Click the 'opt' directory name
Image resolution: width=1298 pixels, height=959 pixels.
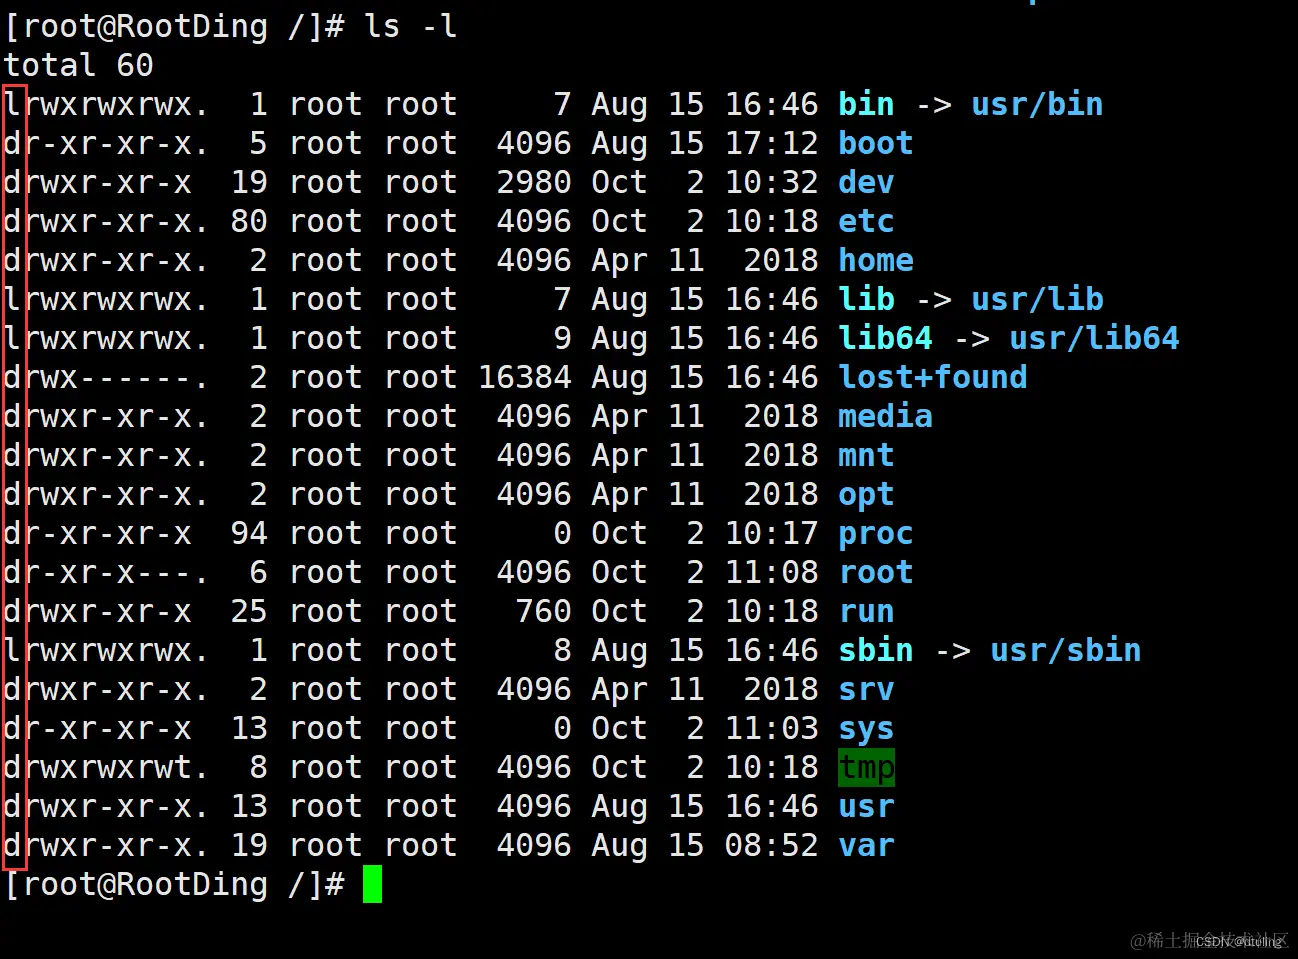(866, 494)
